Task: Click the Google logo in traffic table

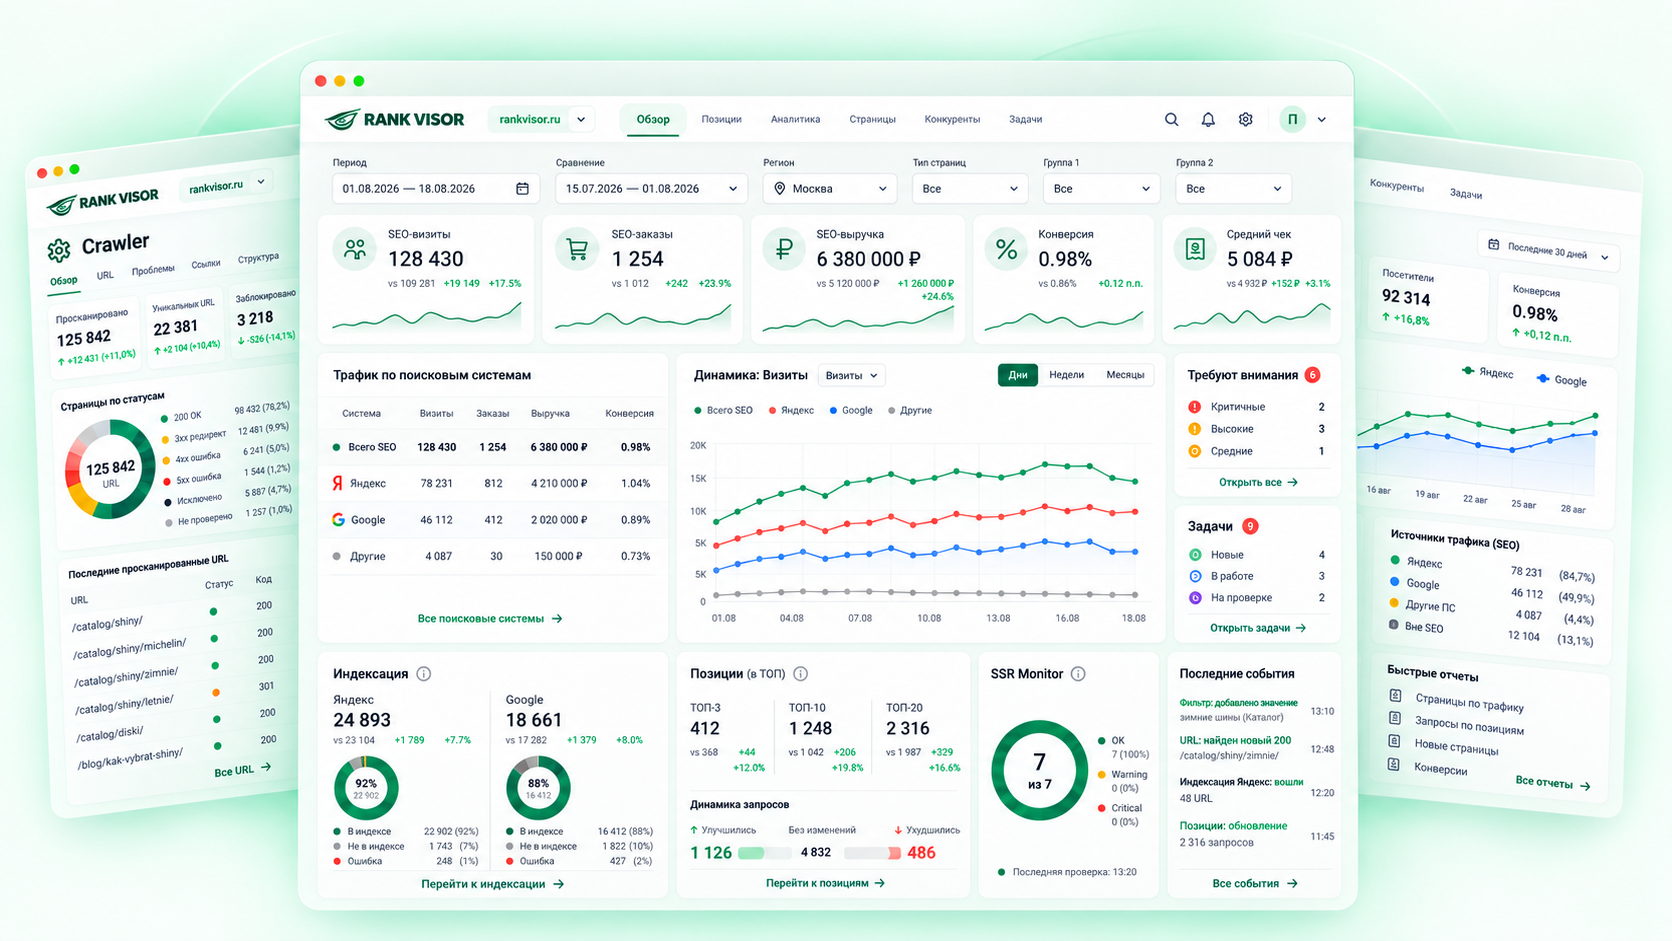Action: pyautogui.click(x=338, y=520)
